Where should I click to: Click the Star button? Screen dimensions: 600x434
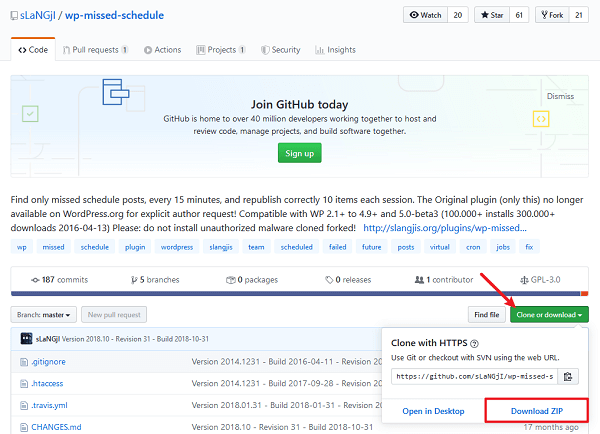[492, 15]
